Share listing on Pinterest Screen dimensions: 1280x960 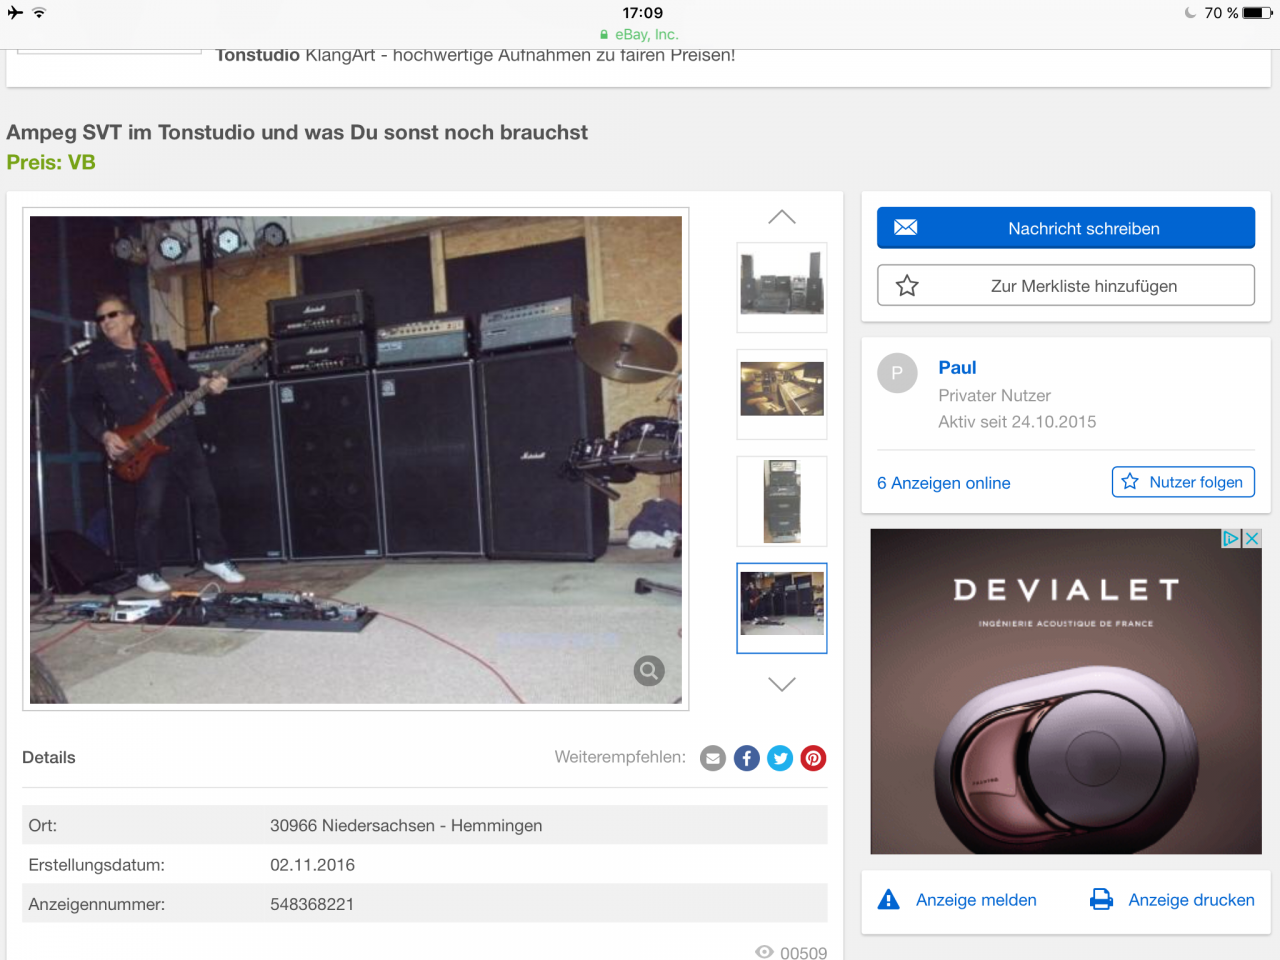point(814,758)
